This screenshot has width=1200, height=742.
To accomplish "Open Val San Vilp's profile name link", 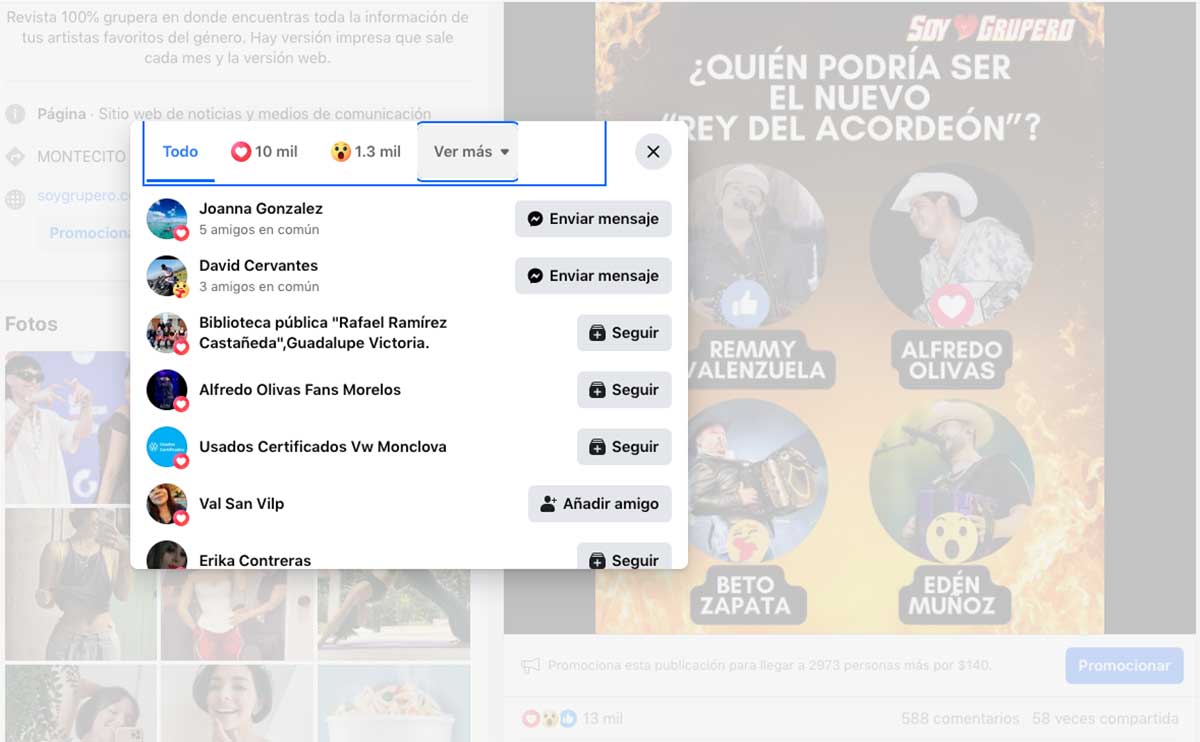I will tap(241, 504).
